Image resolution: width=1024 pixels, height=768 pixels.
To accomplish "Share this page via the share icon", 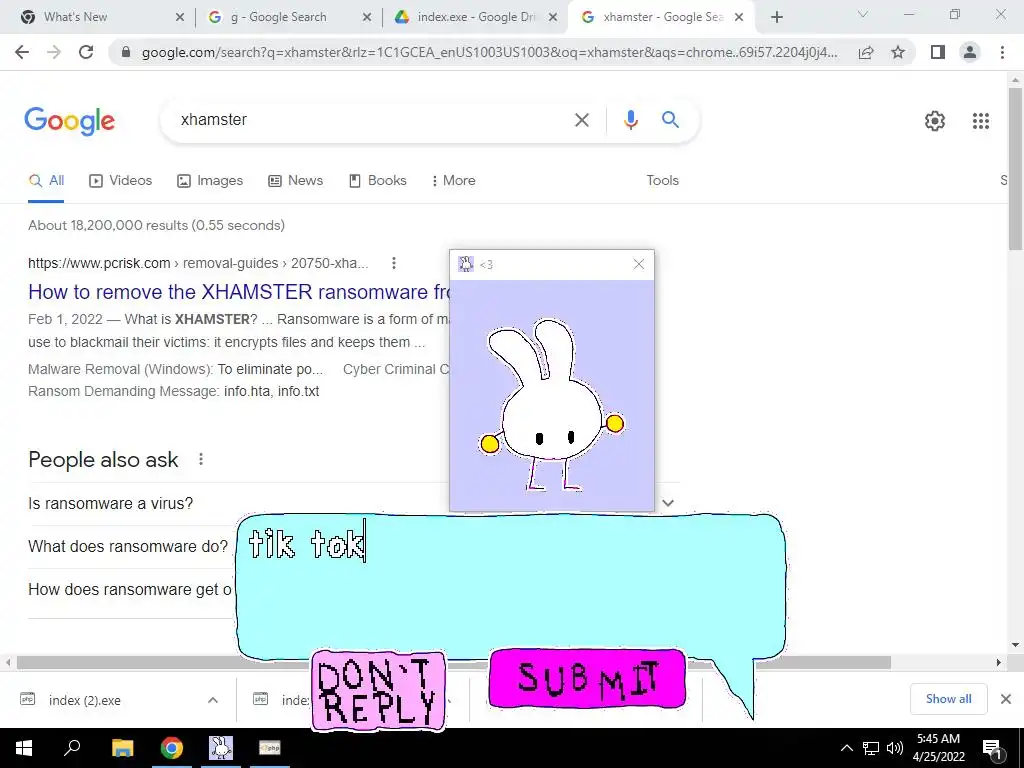I will coord(866,52).
